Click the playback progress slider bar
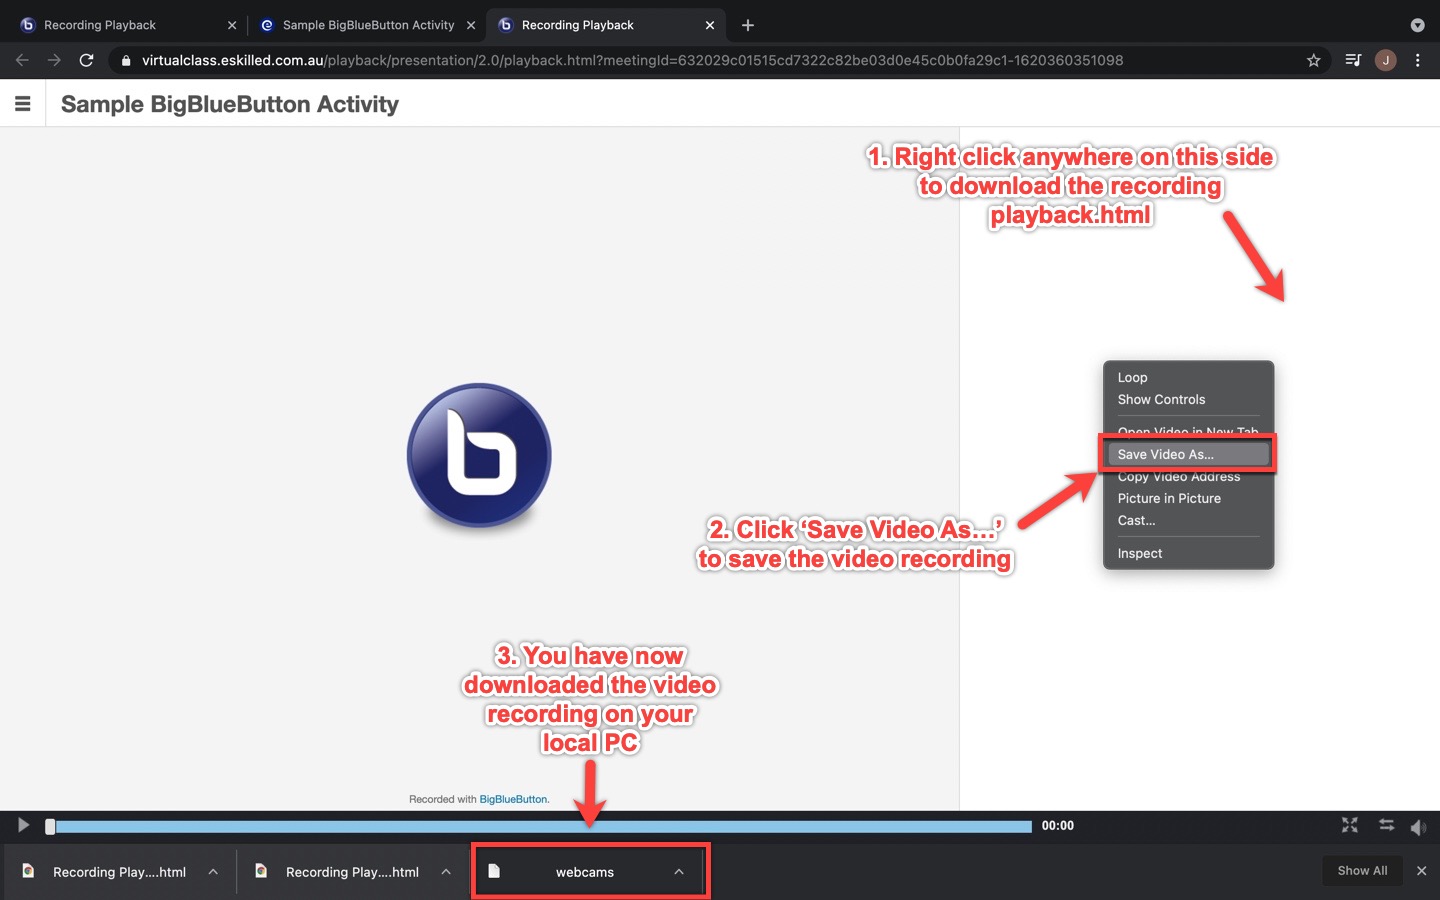The height and width of the screenshot is (900, 1440). 540,826
